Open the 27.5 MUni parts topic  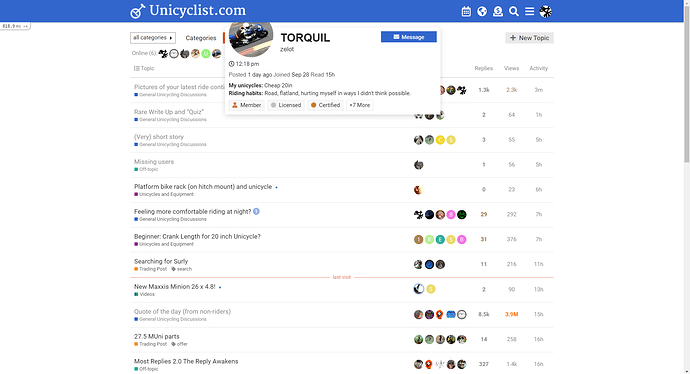coord(157,337)
